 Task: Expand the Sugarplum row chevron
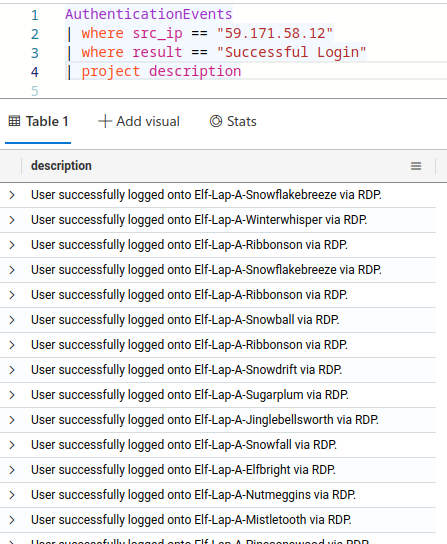pos(12,395)
